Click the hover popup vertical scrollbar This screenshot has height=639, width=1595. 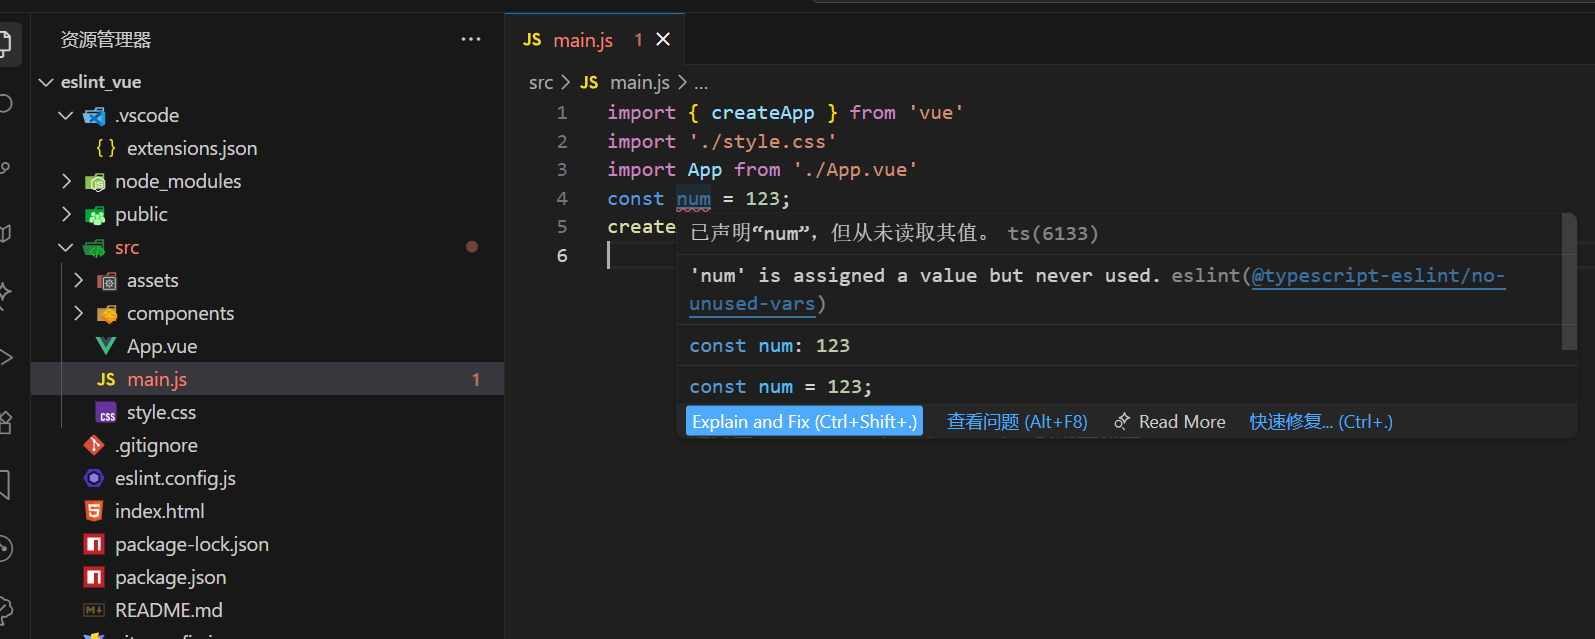[1569, 285]
